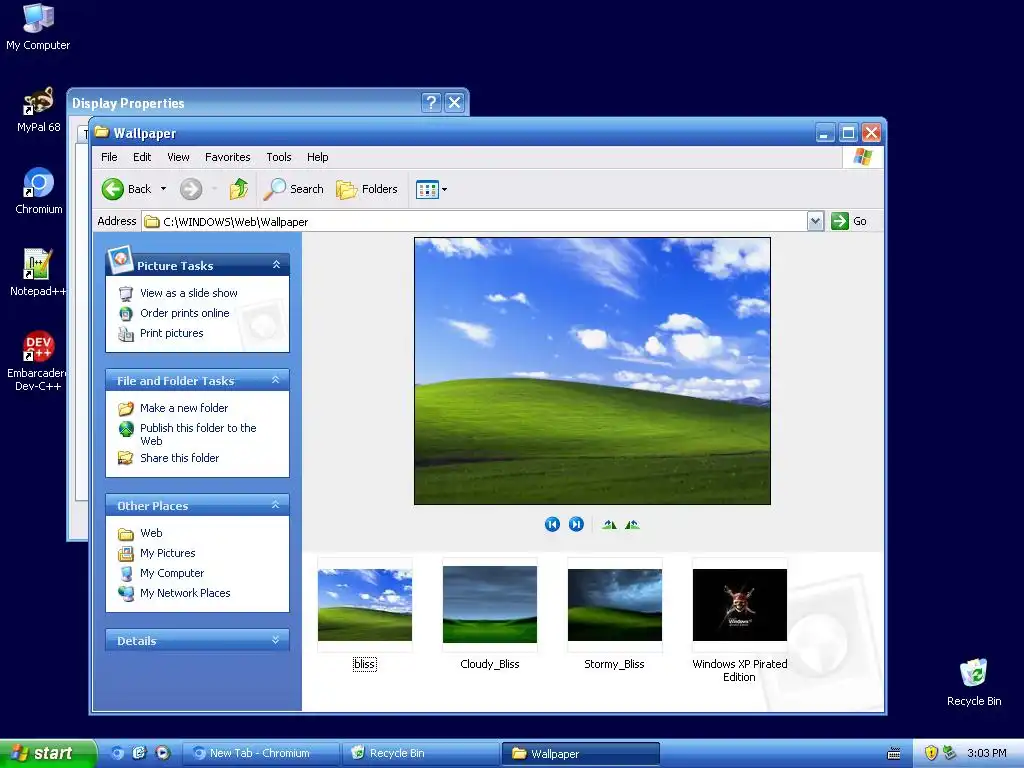
Task: Click the address bar path field
Action: tap(475, 221)
